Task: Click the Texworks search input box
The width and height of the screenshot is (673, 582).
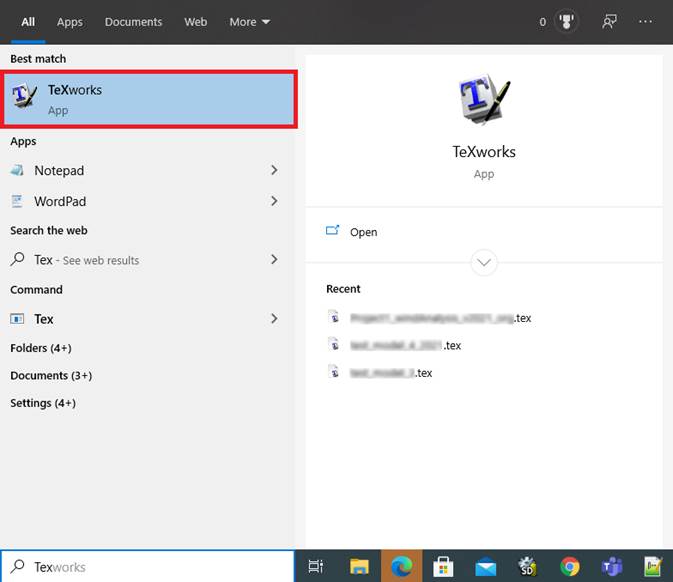Action: tap(148, 567)
